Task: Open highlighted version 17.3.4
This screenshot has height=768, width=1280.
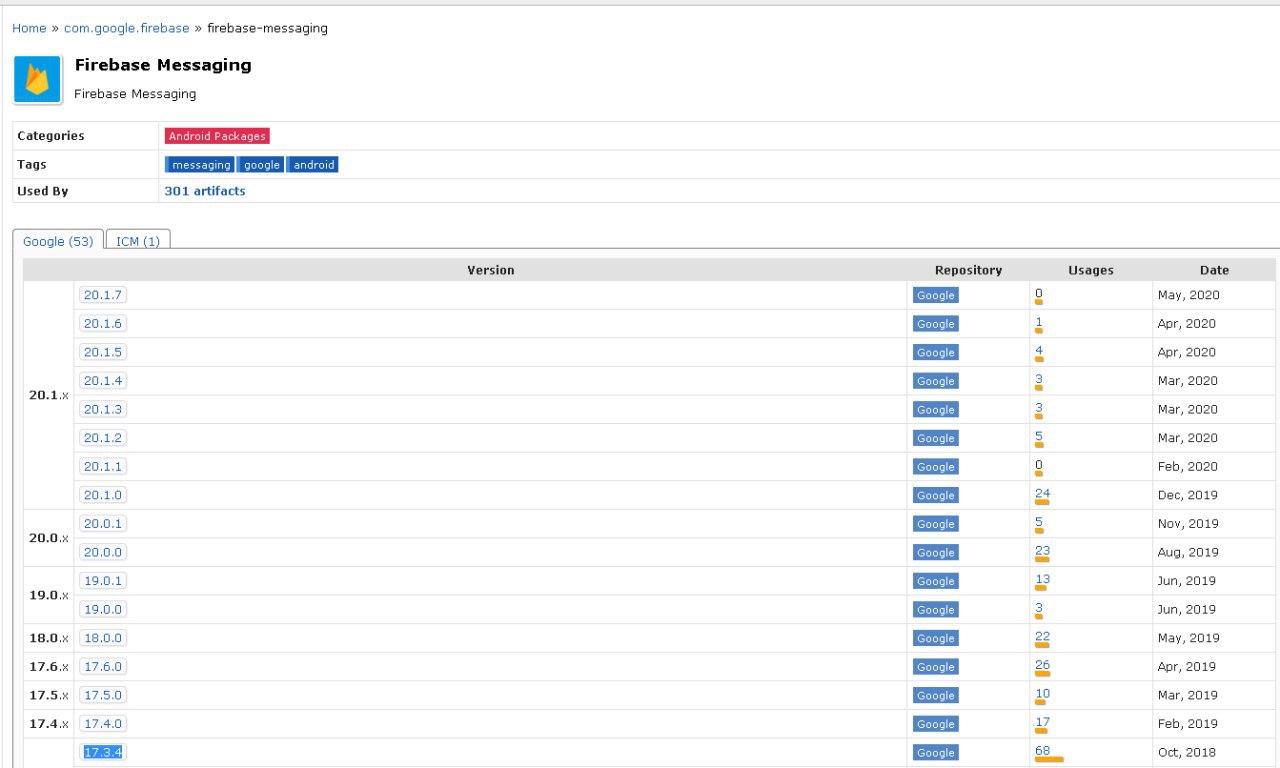Action: 103,752
